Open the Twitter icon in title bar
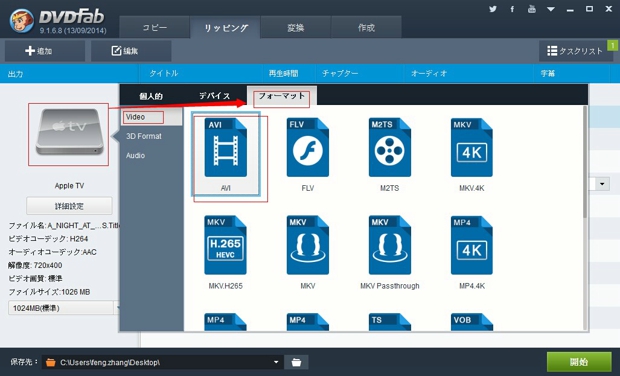This screenshot has width=620, height=376. (x=493, y=9)
